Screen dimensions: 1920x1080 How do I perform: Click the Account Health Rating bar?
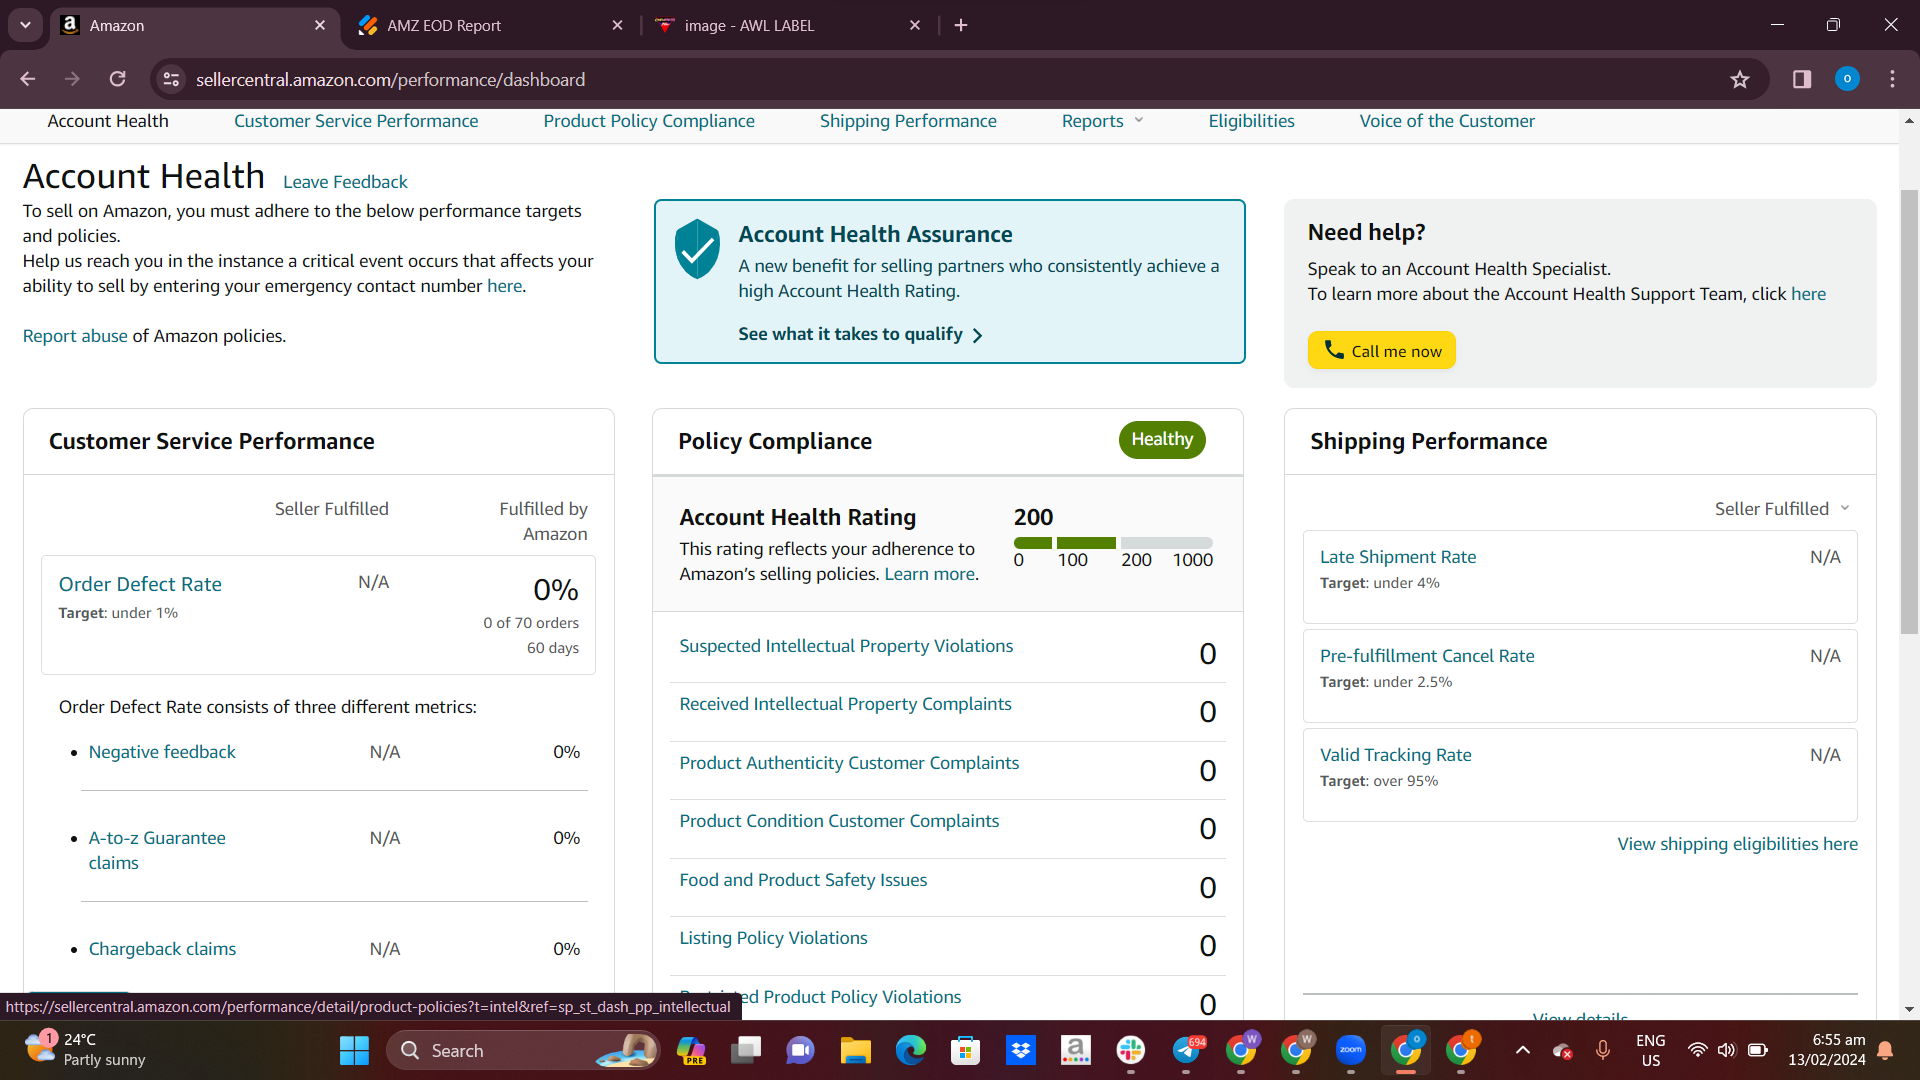pos(1113,543)
